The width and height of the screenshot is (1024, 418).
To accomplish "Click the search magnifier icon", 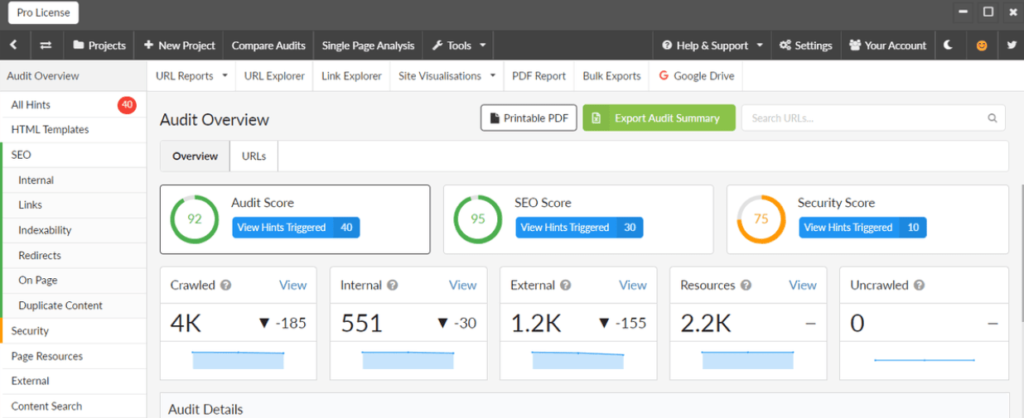I will coord(992,118).
